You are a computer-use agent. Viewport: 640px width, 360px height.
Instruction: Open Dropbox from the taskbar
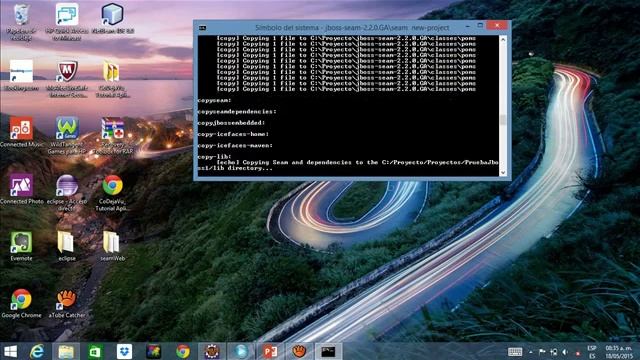(x=124, y=351)
